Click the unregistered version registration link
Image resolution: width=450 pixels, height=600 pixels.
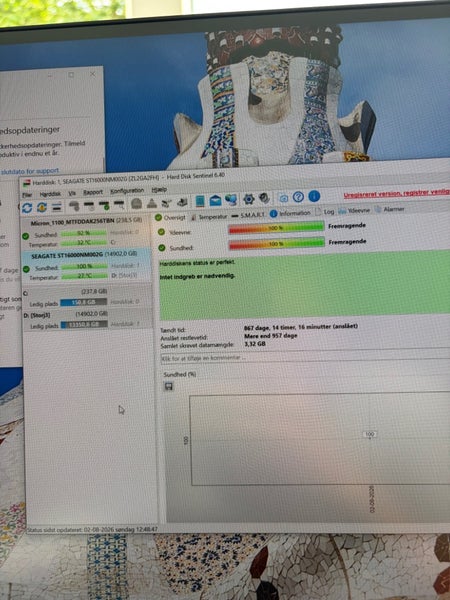coord(396,193)
